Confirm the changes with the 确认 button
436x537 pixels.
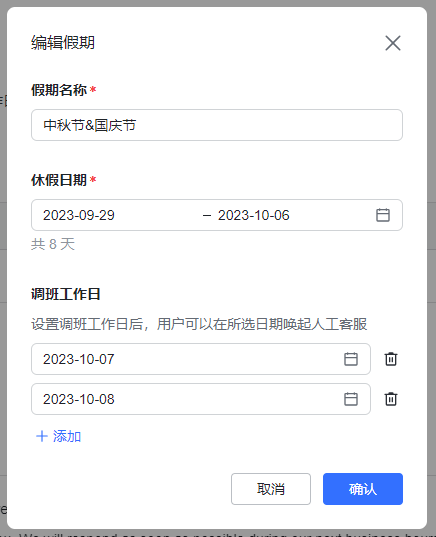click(x=363, y=489)
